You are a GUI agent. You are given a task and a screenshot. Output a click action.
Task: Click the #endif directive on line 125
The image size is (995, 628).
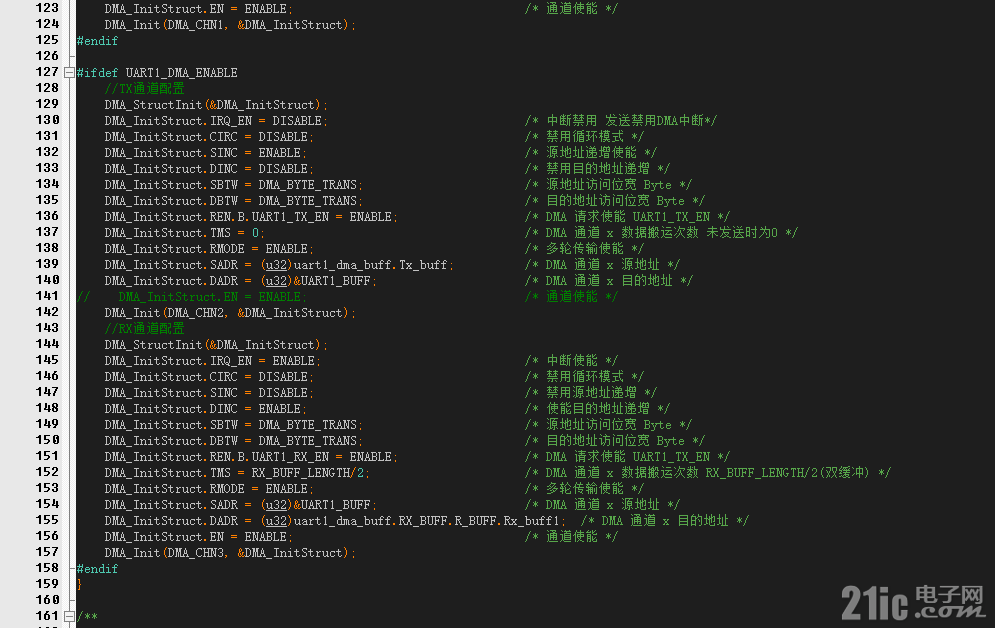coord(97,41)
